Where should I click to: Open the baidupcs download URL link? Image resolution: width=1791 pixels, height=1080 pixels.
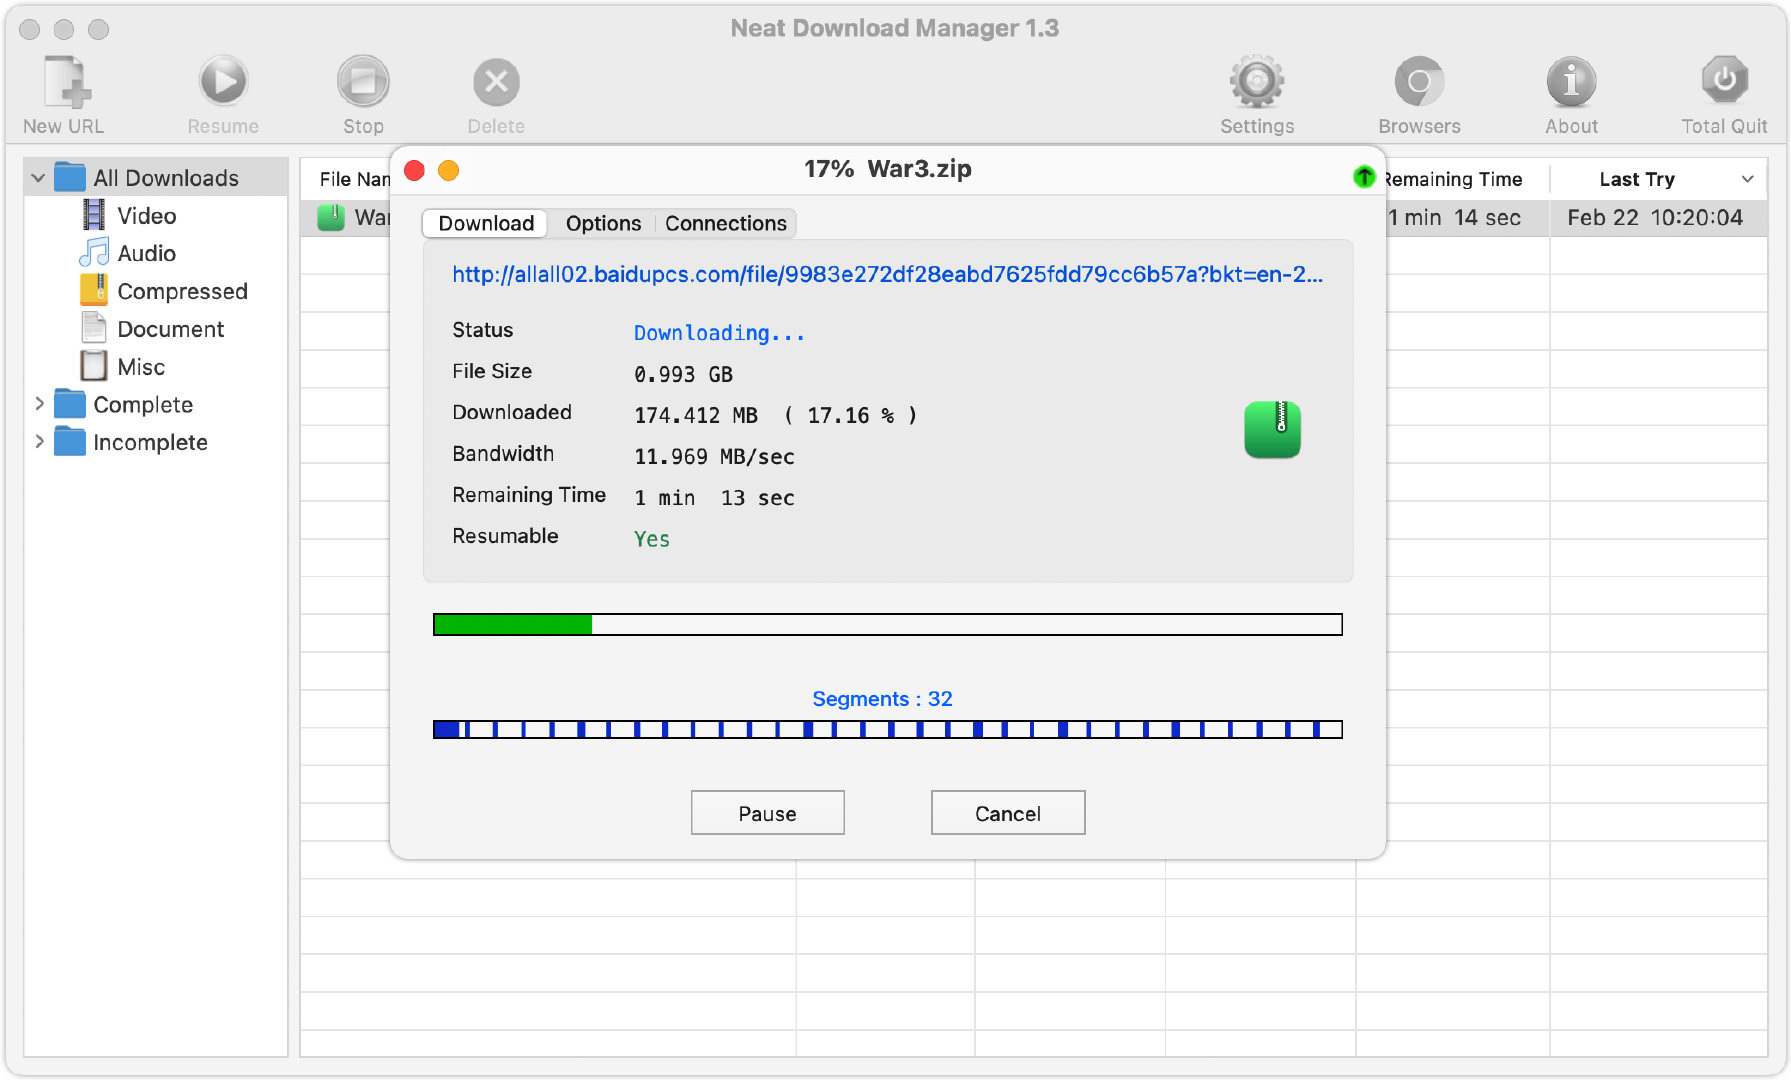887,274
